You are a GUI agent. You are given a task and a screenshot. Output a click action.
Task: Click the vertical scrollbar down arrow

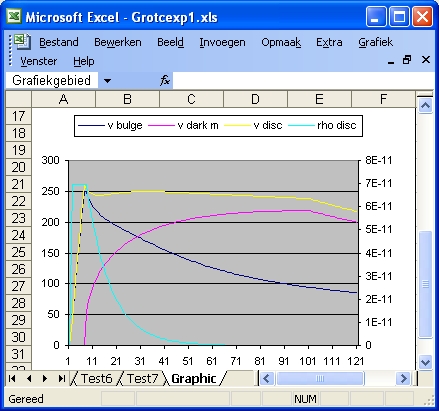click(x=425, y=362)
